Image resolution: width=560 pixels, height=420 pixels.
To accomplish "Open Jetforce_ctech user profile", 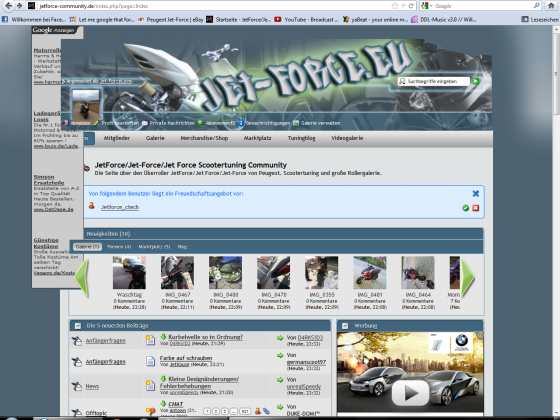I will click(120, 207).
